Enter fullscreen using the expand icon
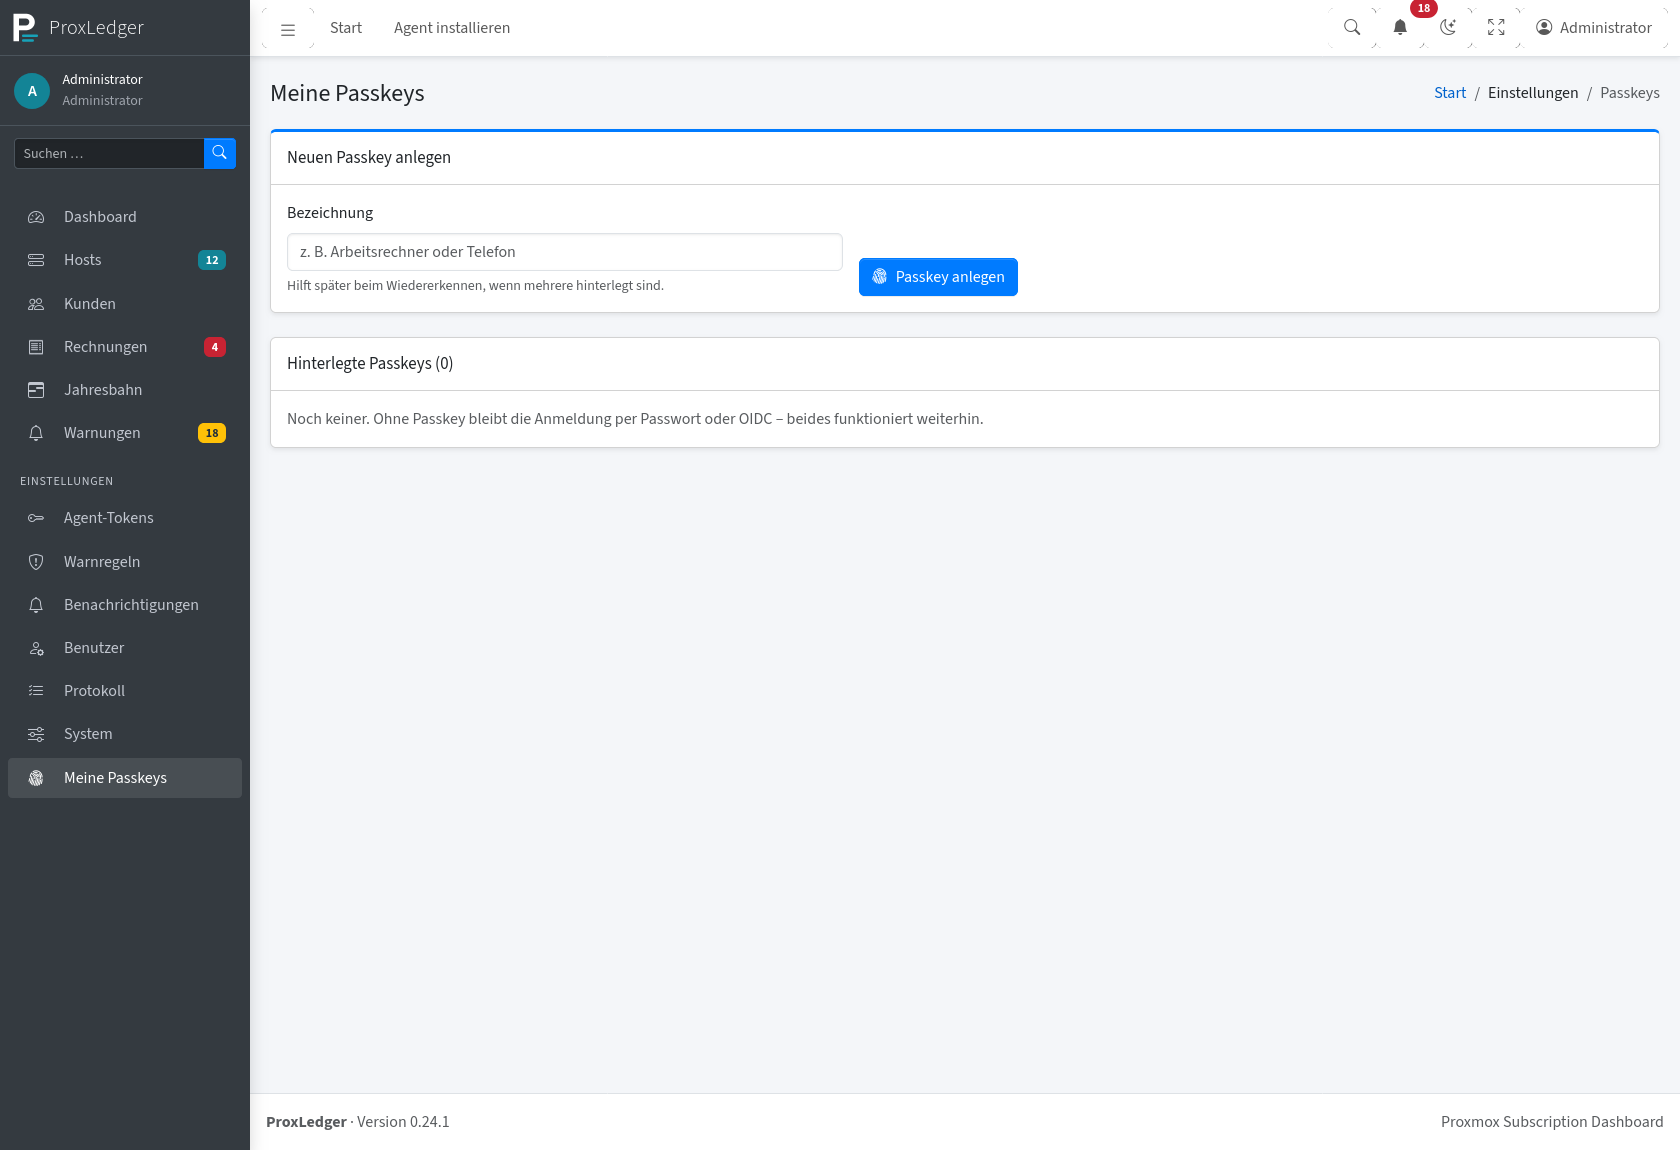This screenshot has height=1150, width=1680. pos(1496,28)
